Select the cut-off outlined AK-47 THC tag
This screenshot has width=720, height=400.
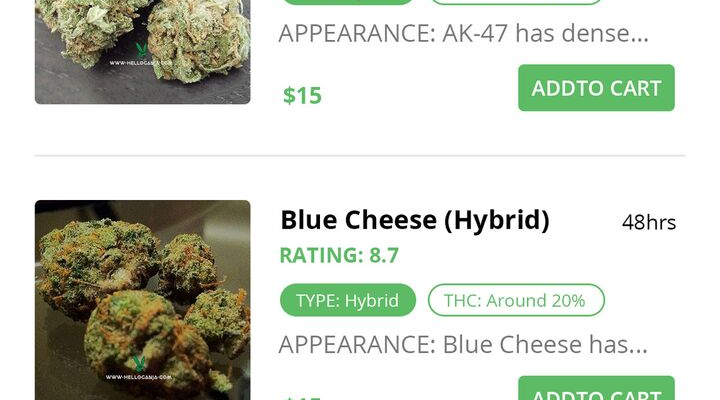[516, 2]
